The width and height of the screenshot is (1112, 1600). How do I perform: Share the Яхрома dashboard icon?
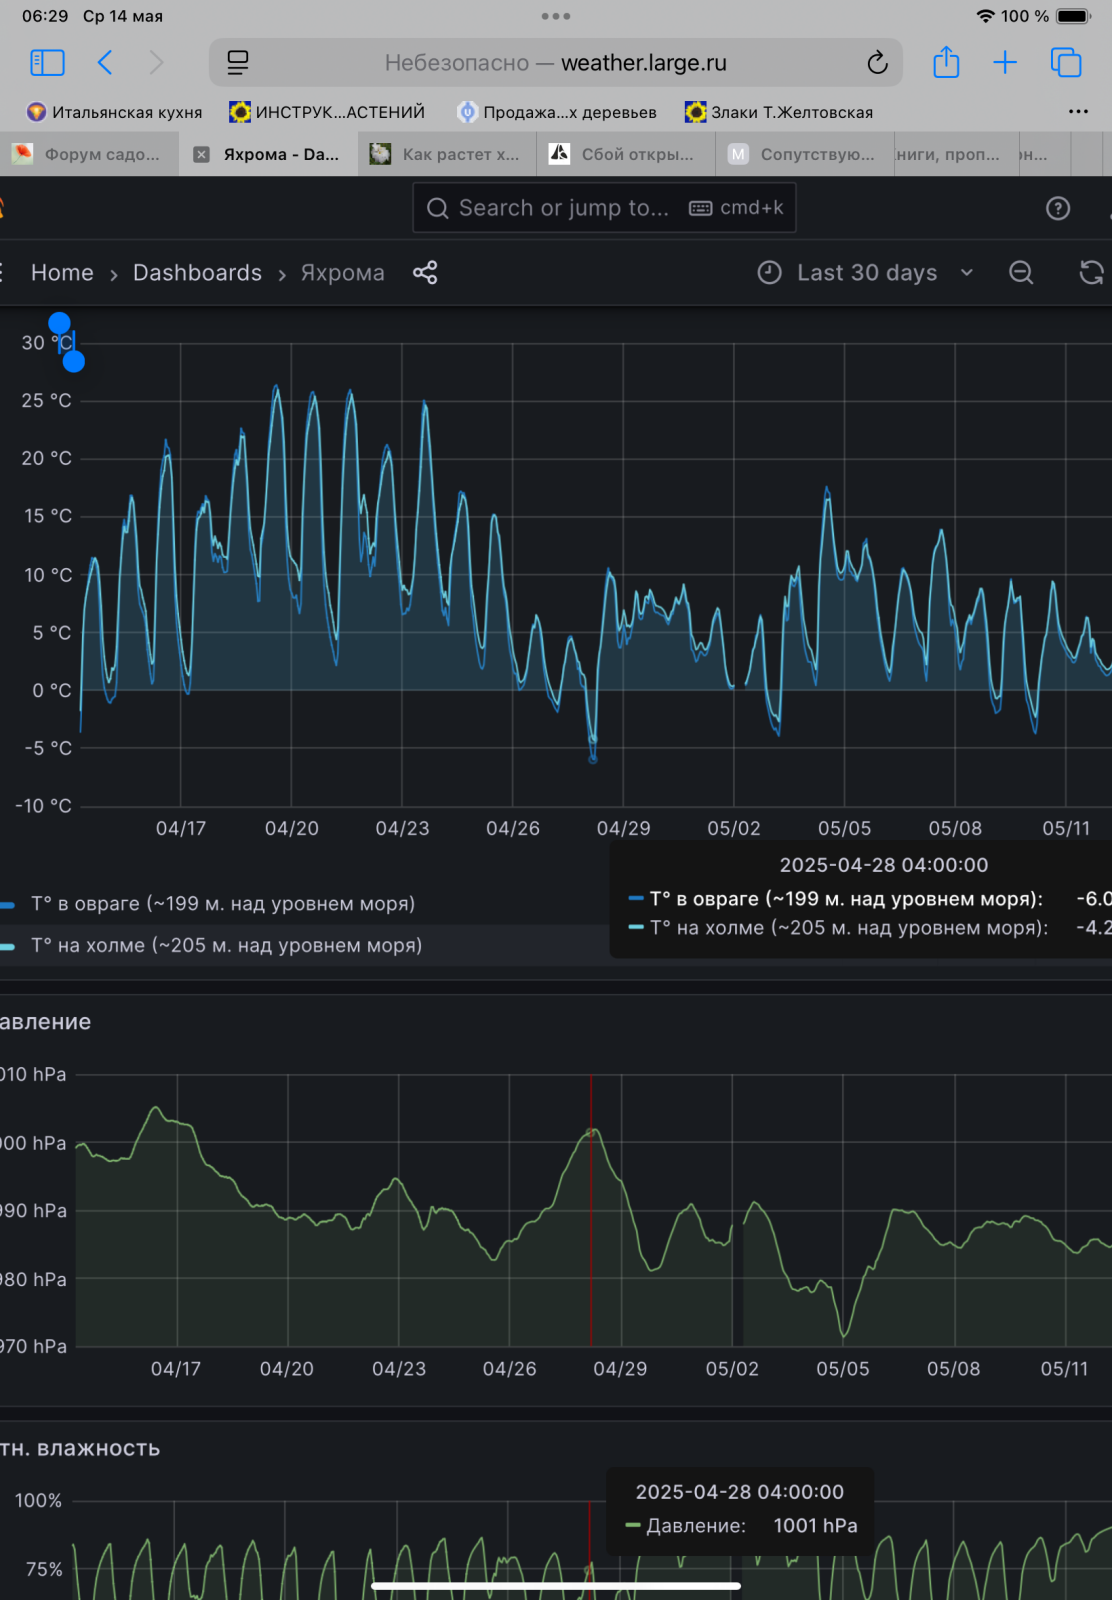(x=425, y=273)
